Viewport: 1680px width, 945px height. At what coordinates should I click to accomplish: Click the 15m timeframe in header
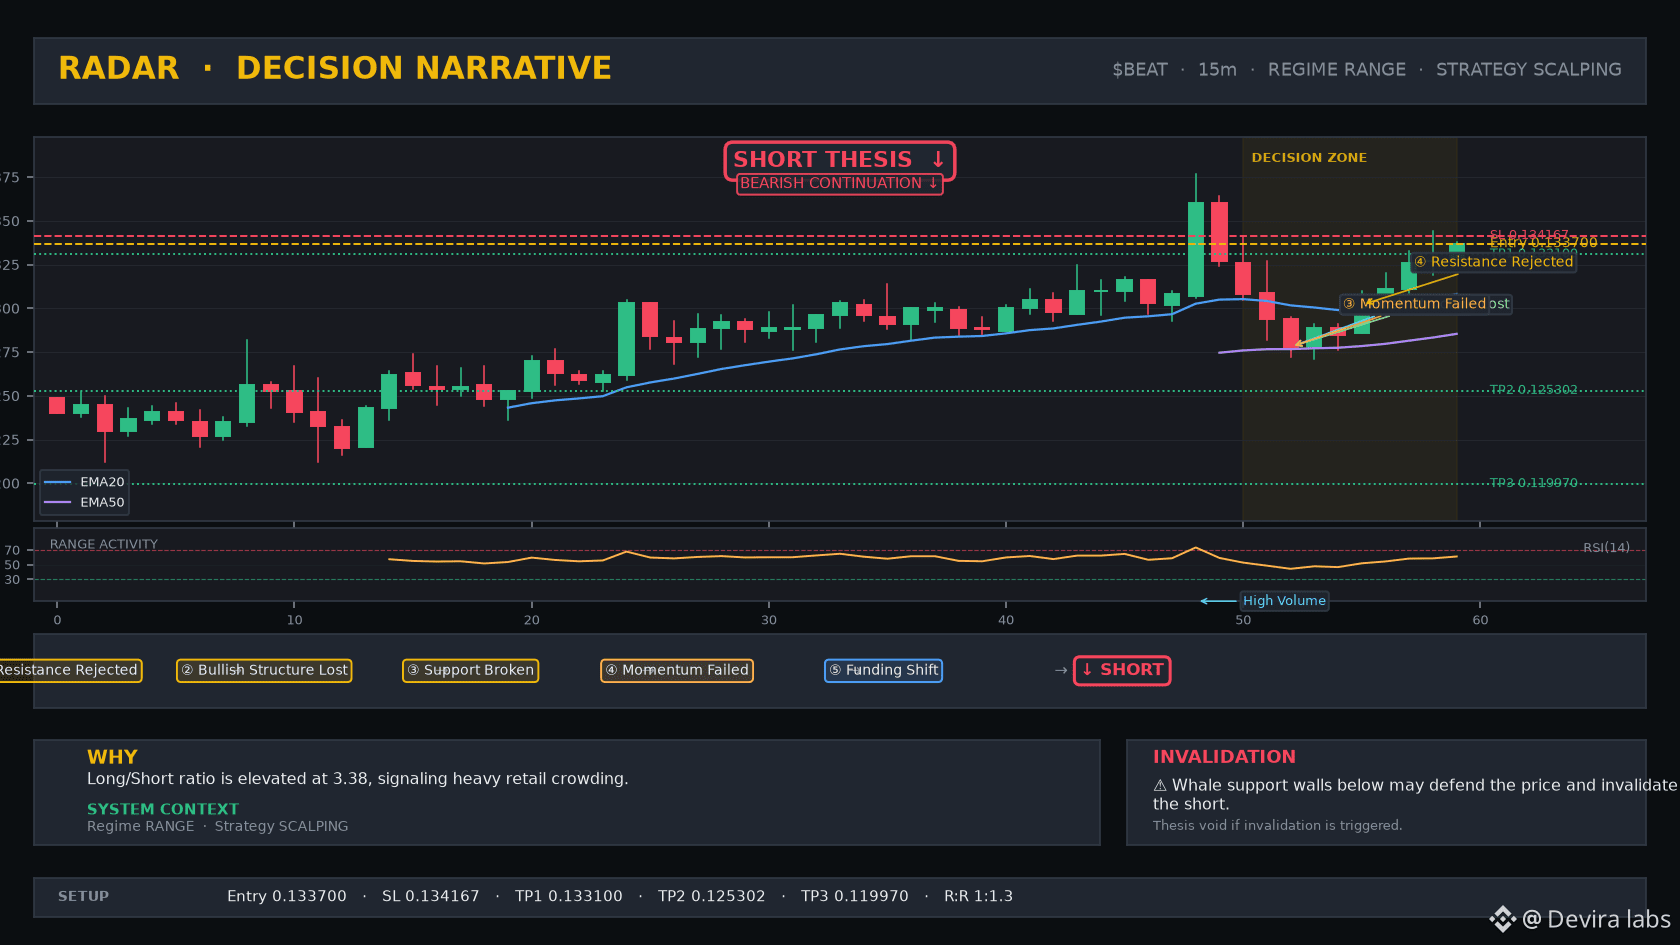(1217, 70)
